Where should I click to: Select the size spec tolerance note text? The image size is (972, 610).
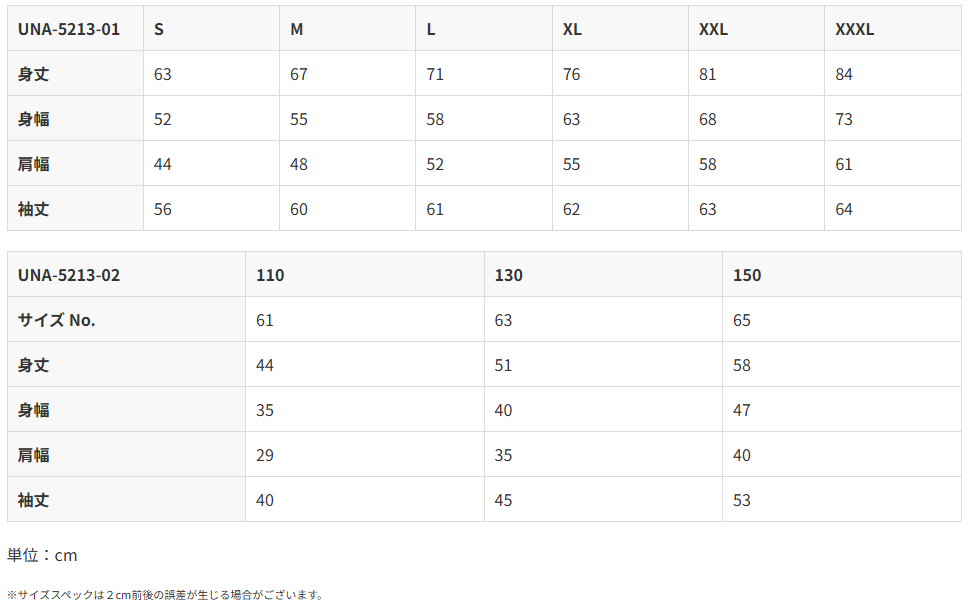(166, 595)
